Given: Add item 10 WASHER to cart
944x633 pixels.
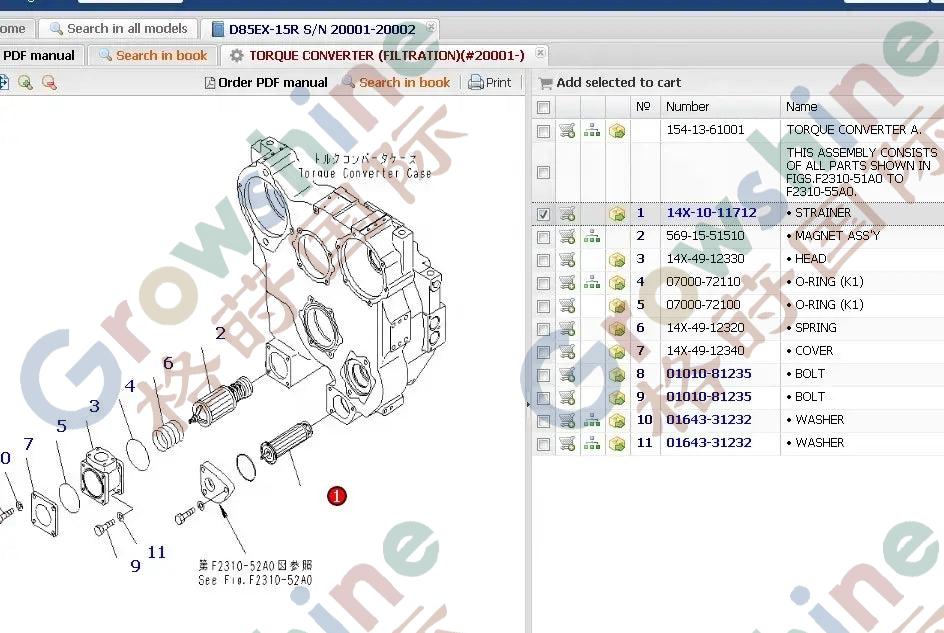Looking at the screenshot, I should 567,420.
